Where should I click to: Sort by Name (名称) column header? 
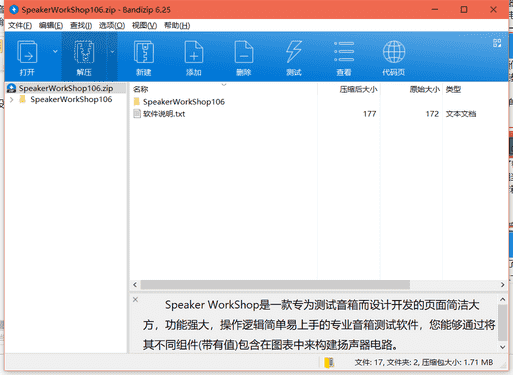point(140,89)
